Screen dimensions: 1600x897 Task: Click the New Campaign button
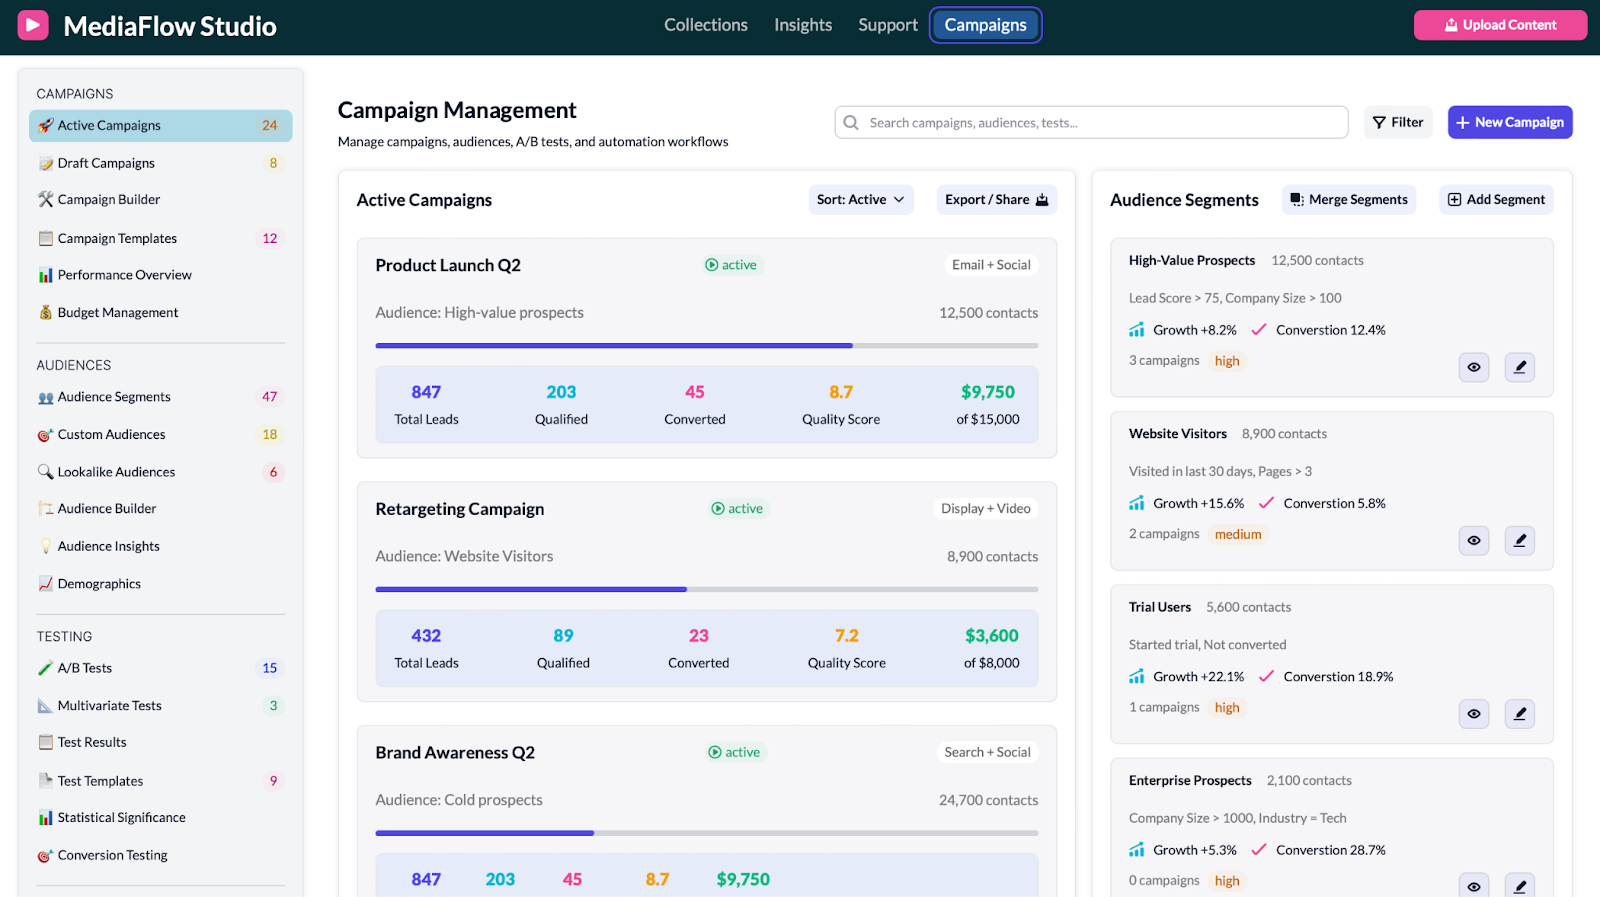click(1509, 122)
